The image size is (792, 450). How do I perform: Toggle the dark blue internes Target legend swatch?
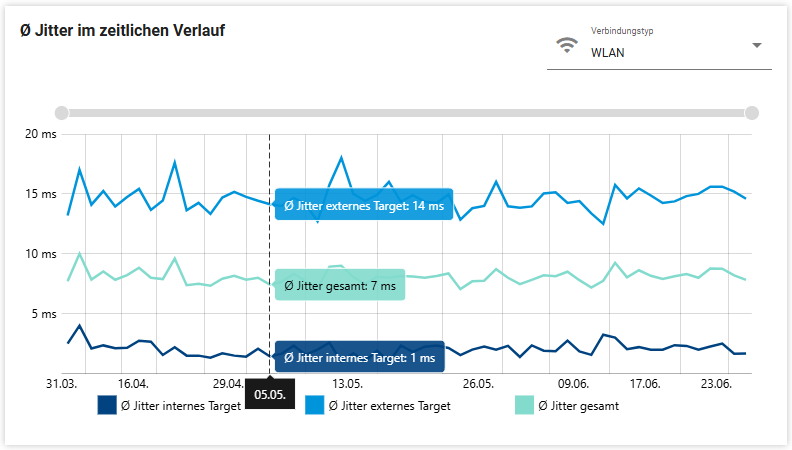tap(107, 405)
